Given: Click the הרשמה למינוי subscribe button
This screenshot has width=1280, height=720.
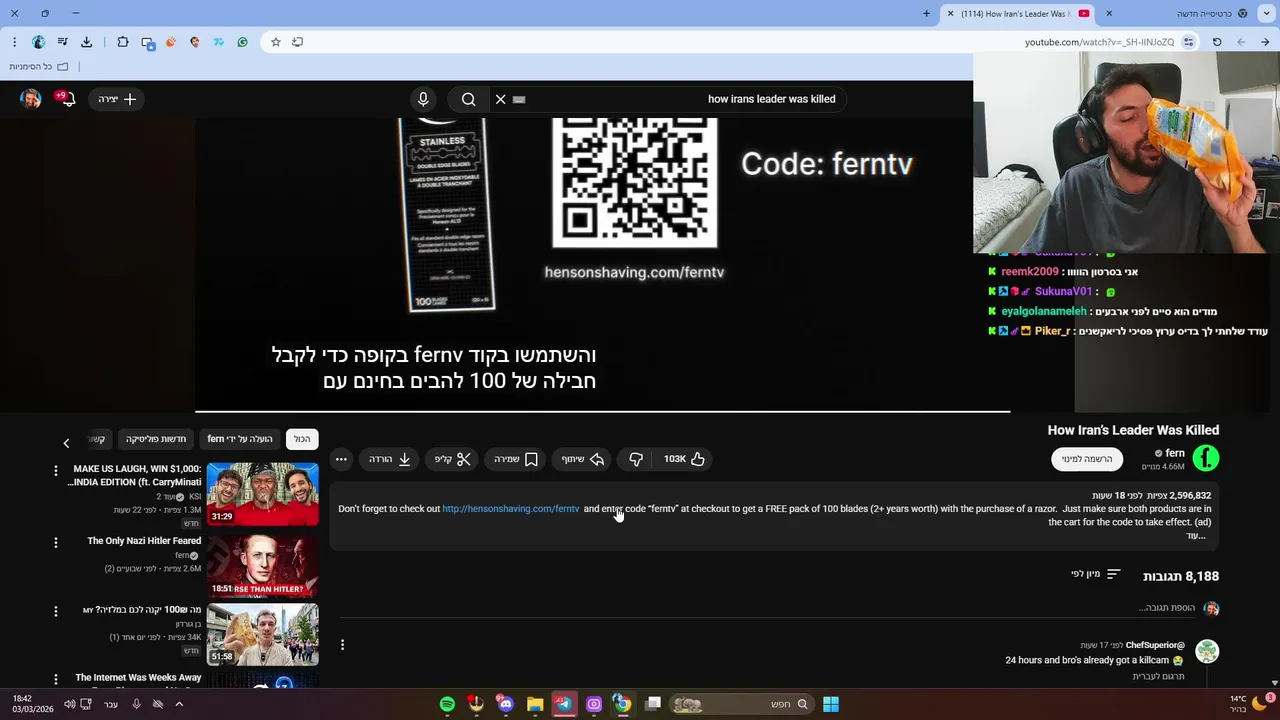Looking at the screenshot, I should click(x=1087, y=459).
